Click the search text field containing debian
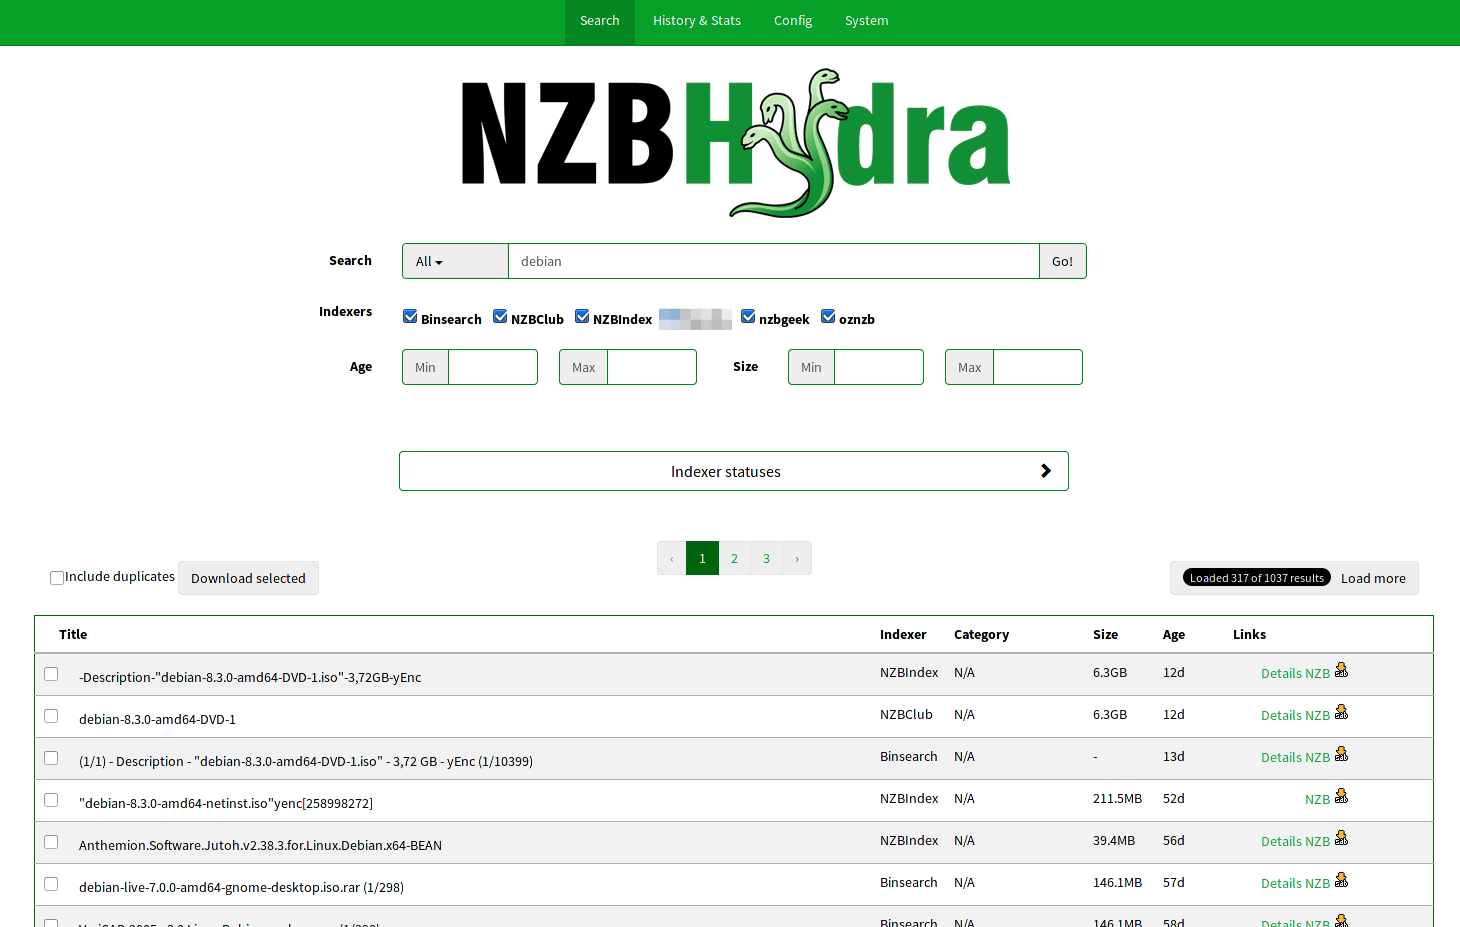Image resolution: width=1460 pixels, height=927 pixels. (x=773, y=261)
